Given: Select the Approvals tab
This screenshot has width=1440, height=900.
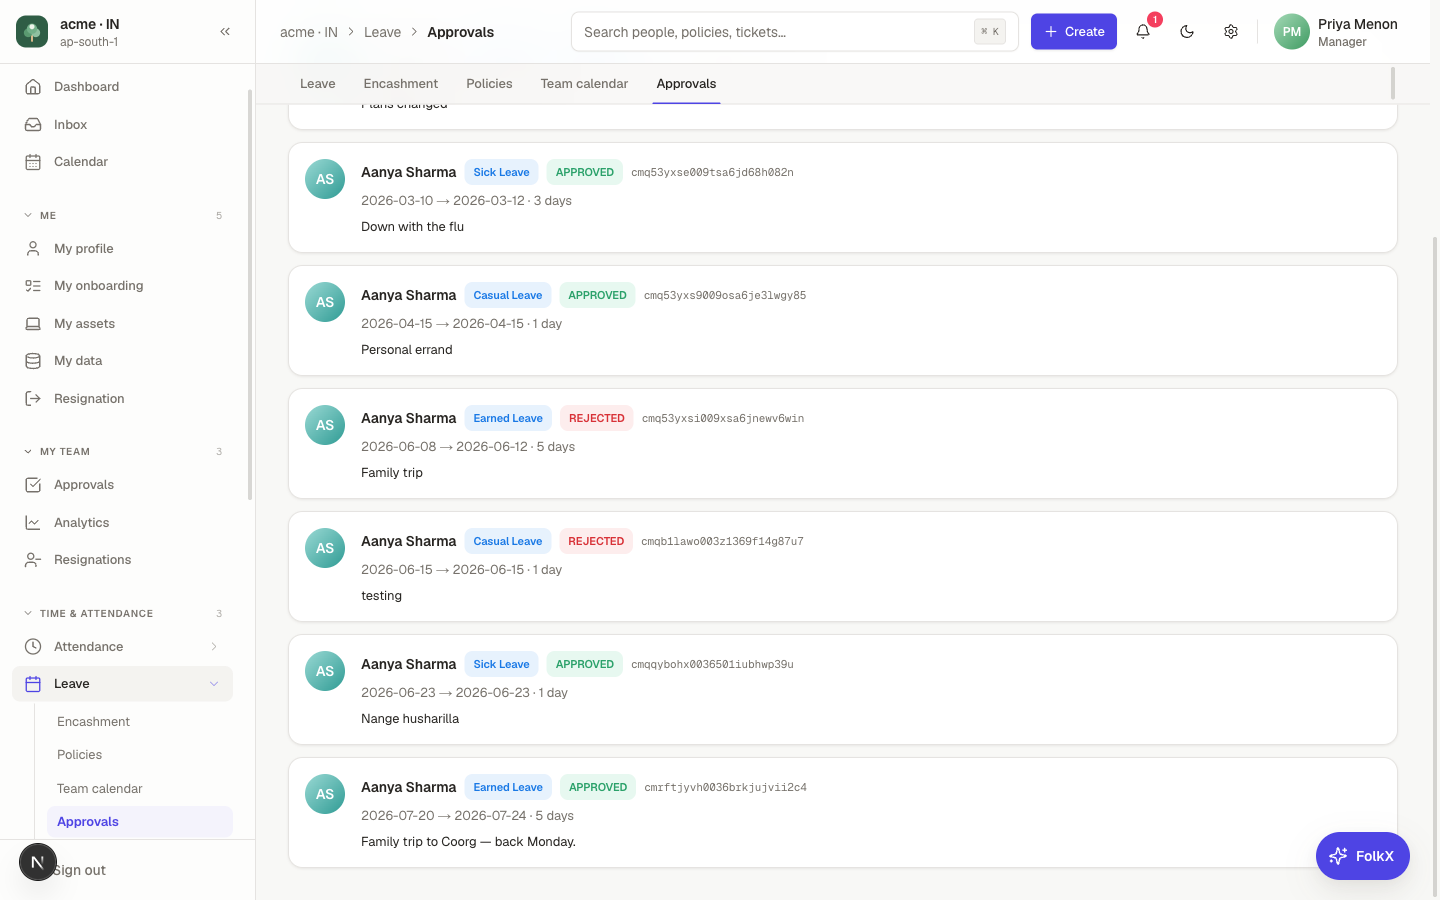Looking at the screenshot, I should click(686, 84).
